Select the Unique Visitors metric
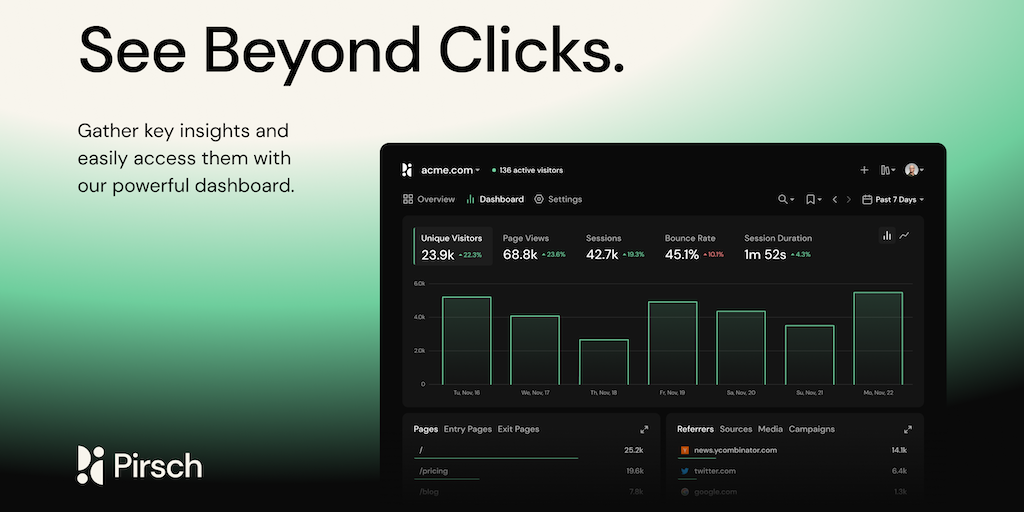Image resolution: width=1024 pixels, height=512 pixels. pos(453,246)
